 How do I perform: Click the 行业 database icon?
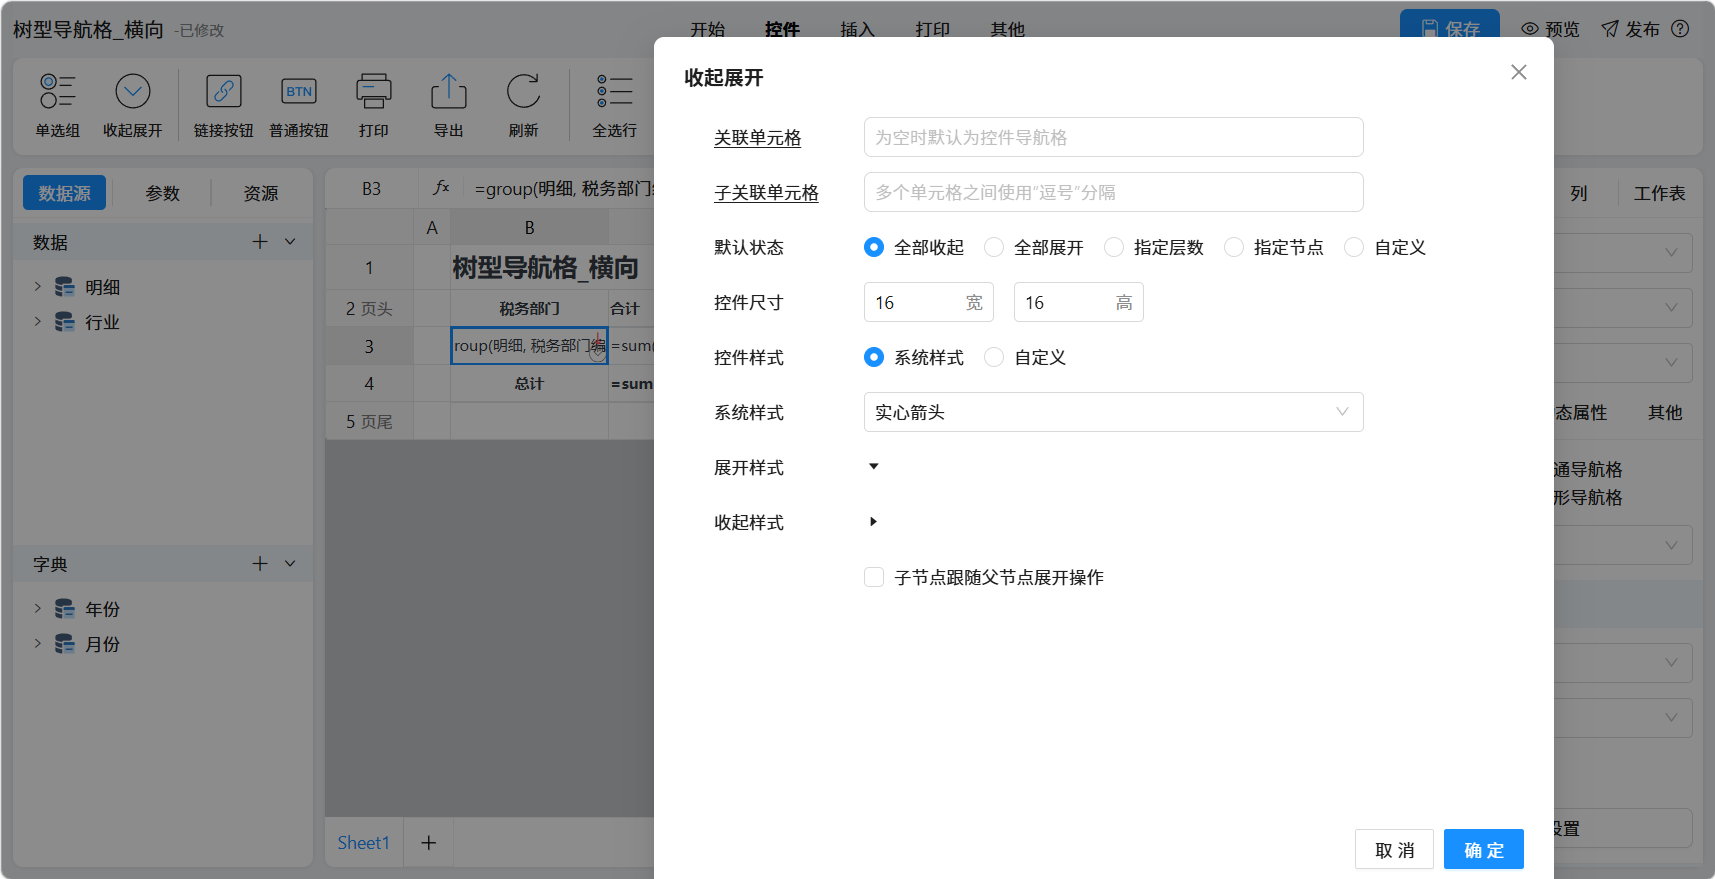click(x=65, y=322)
